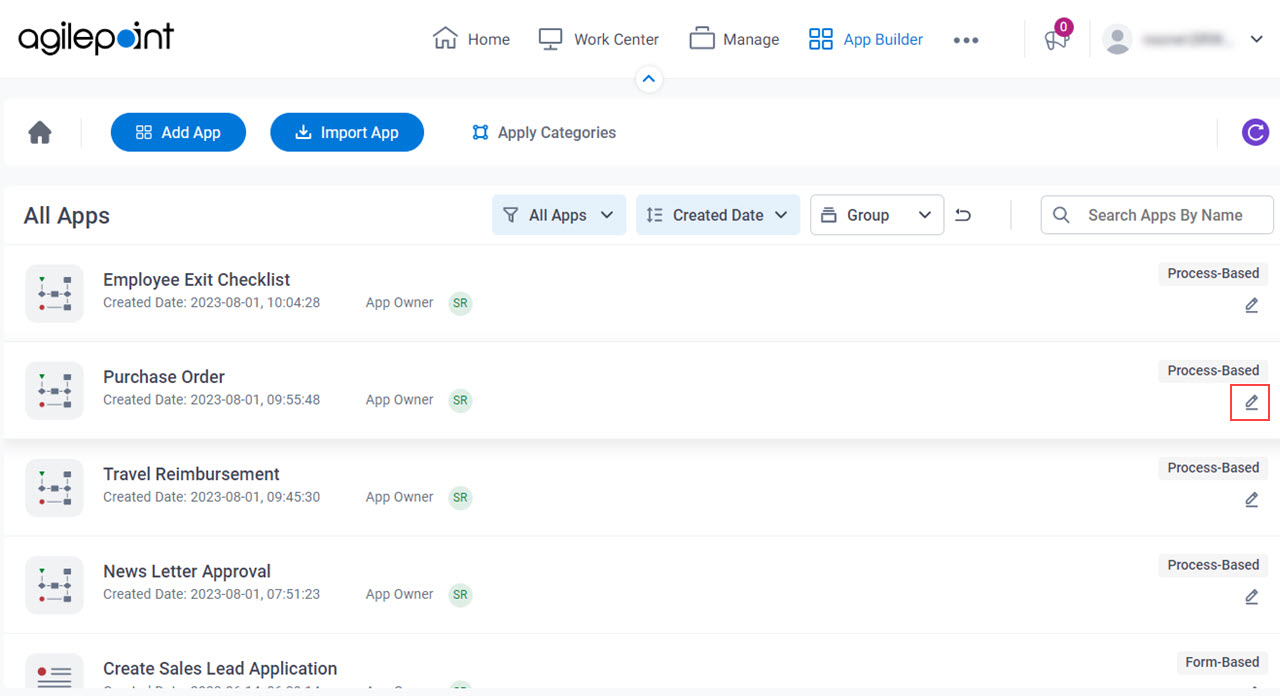Open the Employee Exit Checklist app
Screen dimensions: 1280x696
pyautogui.click(x=196, y=279)
